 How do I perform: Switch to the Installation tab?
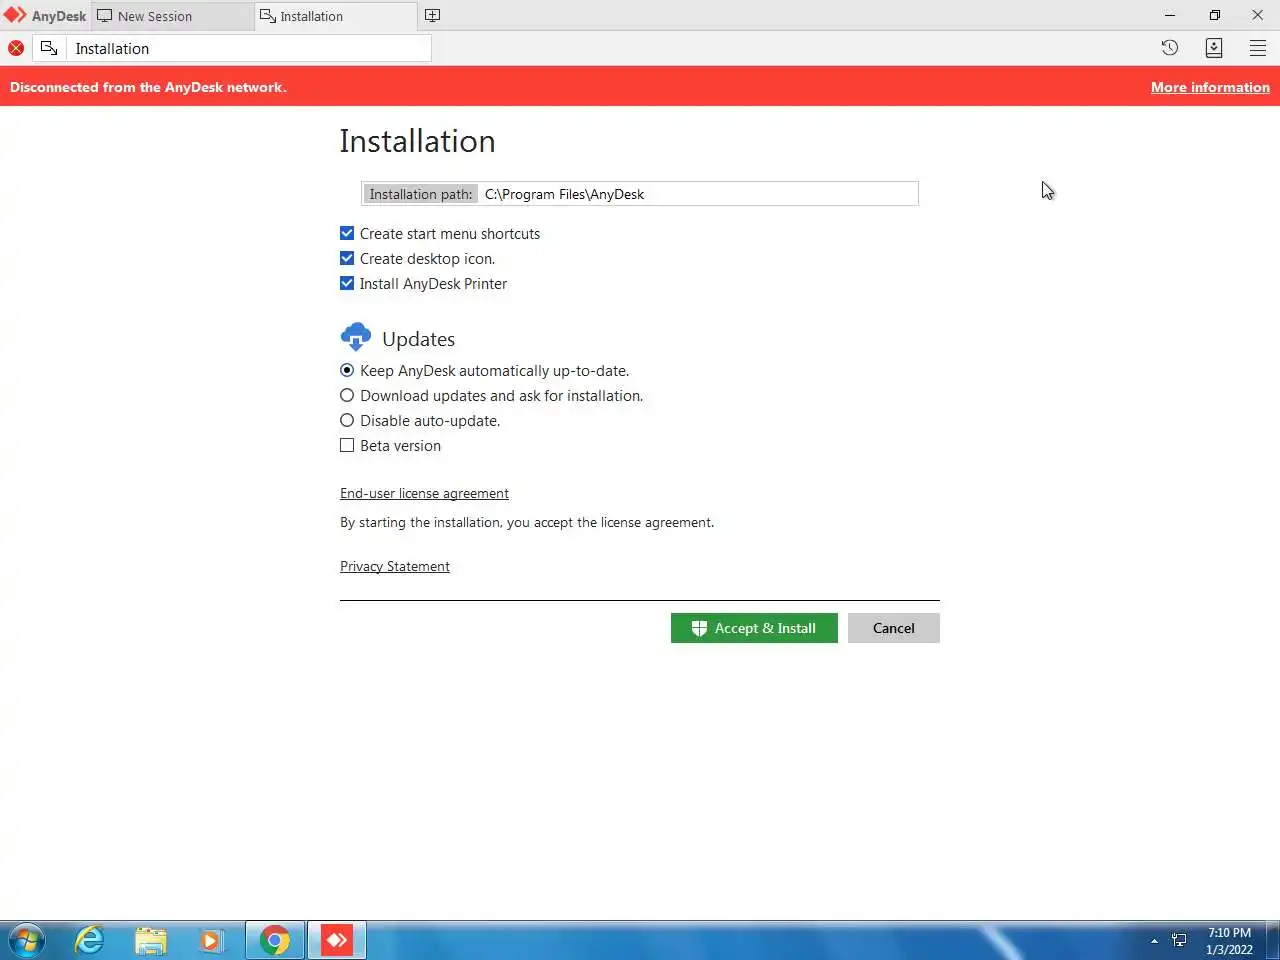[x=336, y=16]
